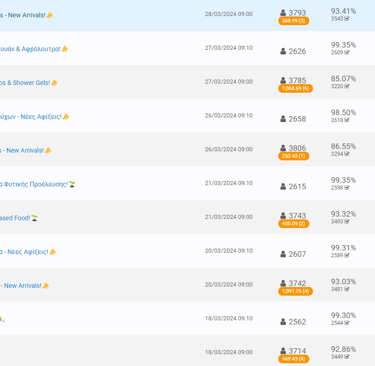Click the date 18/03/2024 09:00
Viewport: 375px width, 366px height.
tap(229, 352)
